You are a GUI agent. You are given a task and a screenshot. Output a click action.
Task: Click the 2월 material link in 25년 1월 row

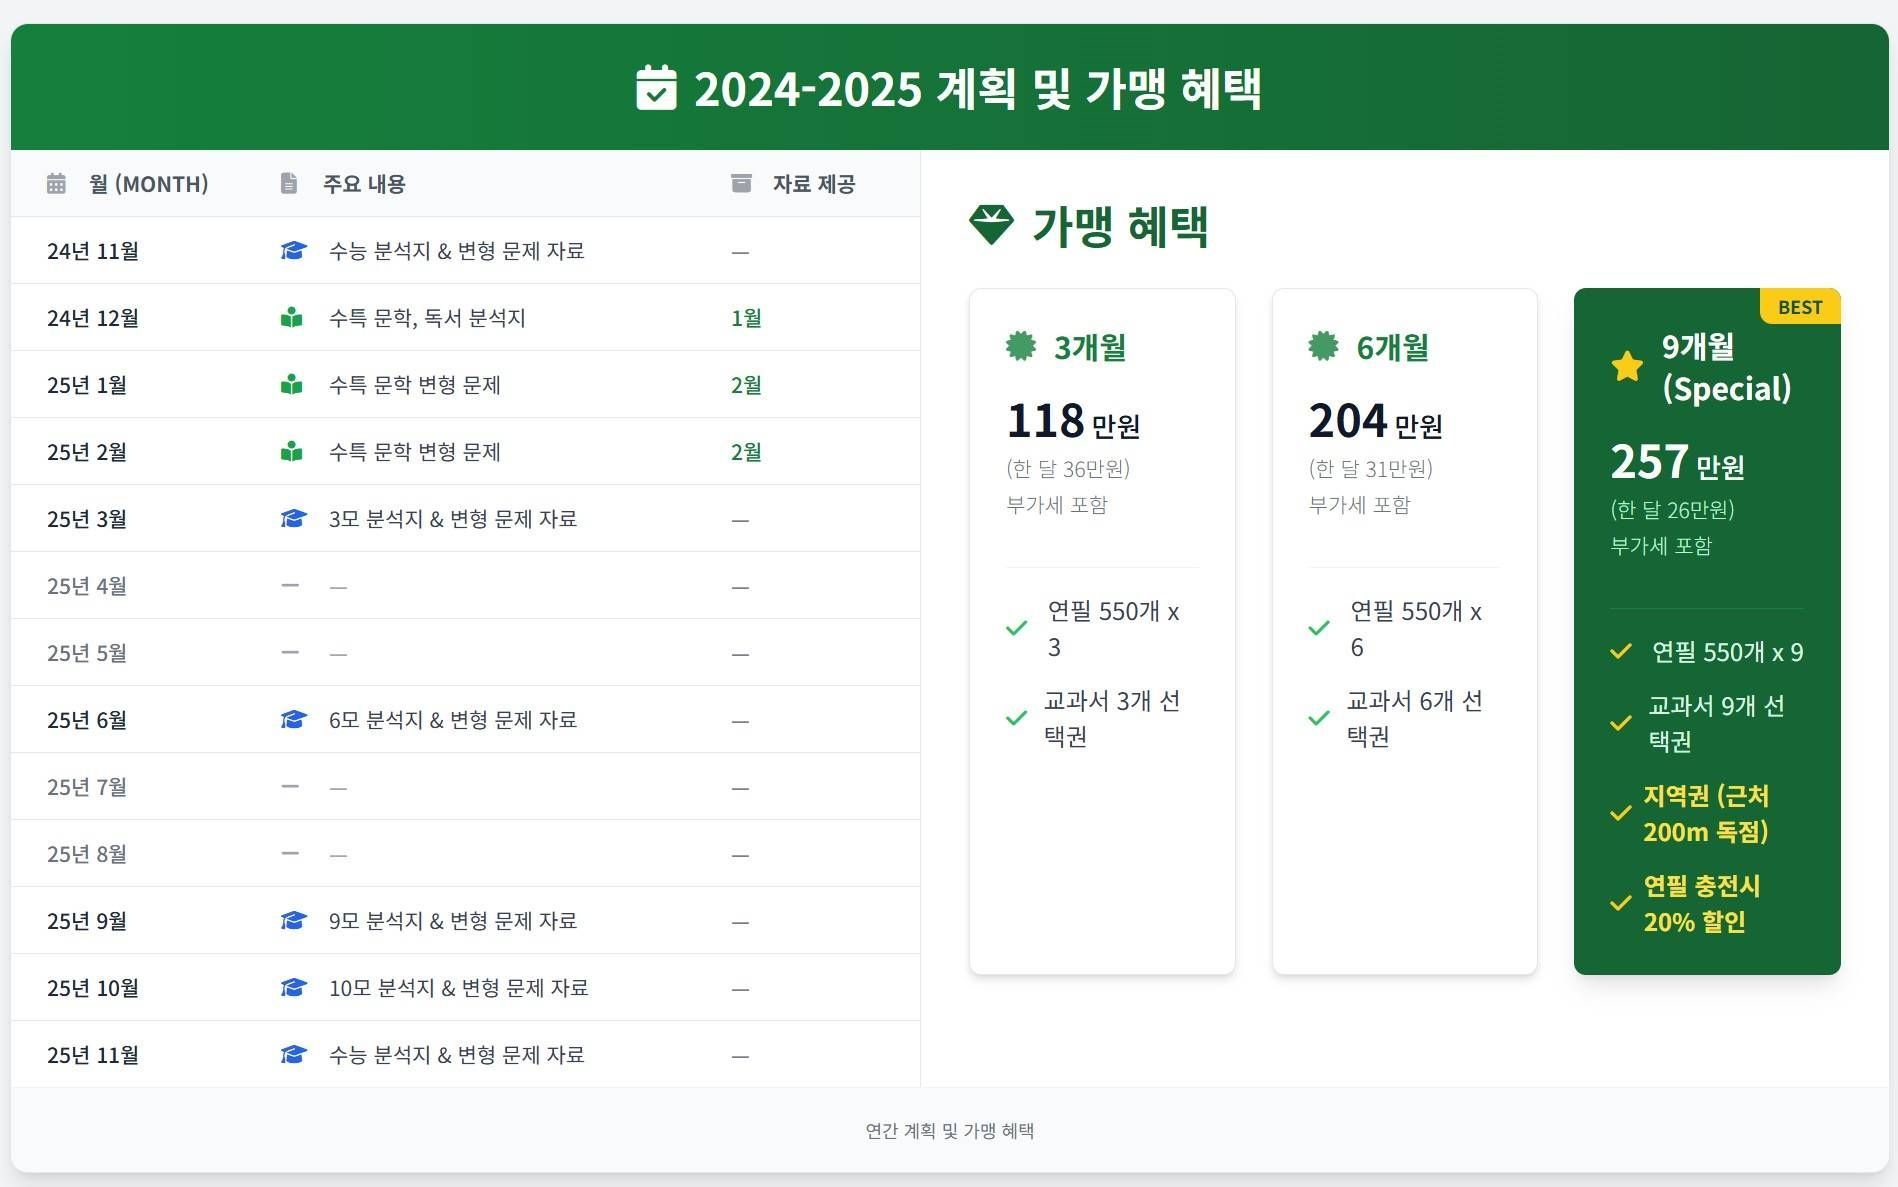746,385
